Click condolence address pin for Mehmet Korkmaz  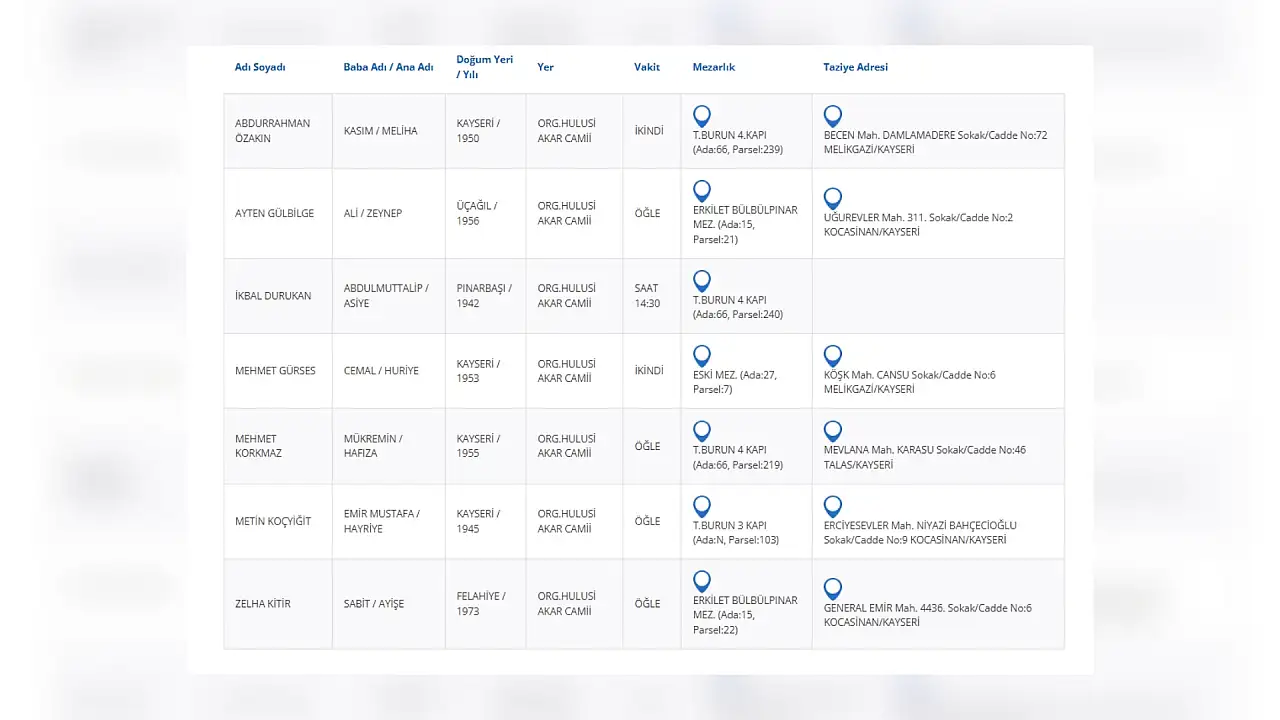[833, 431]
